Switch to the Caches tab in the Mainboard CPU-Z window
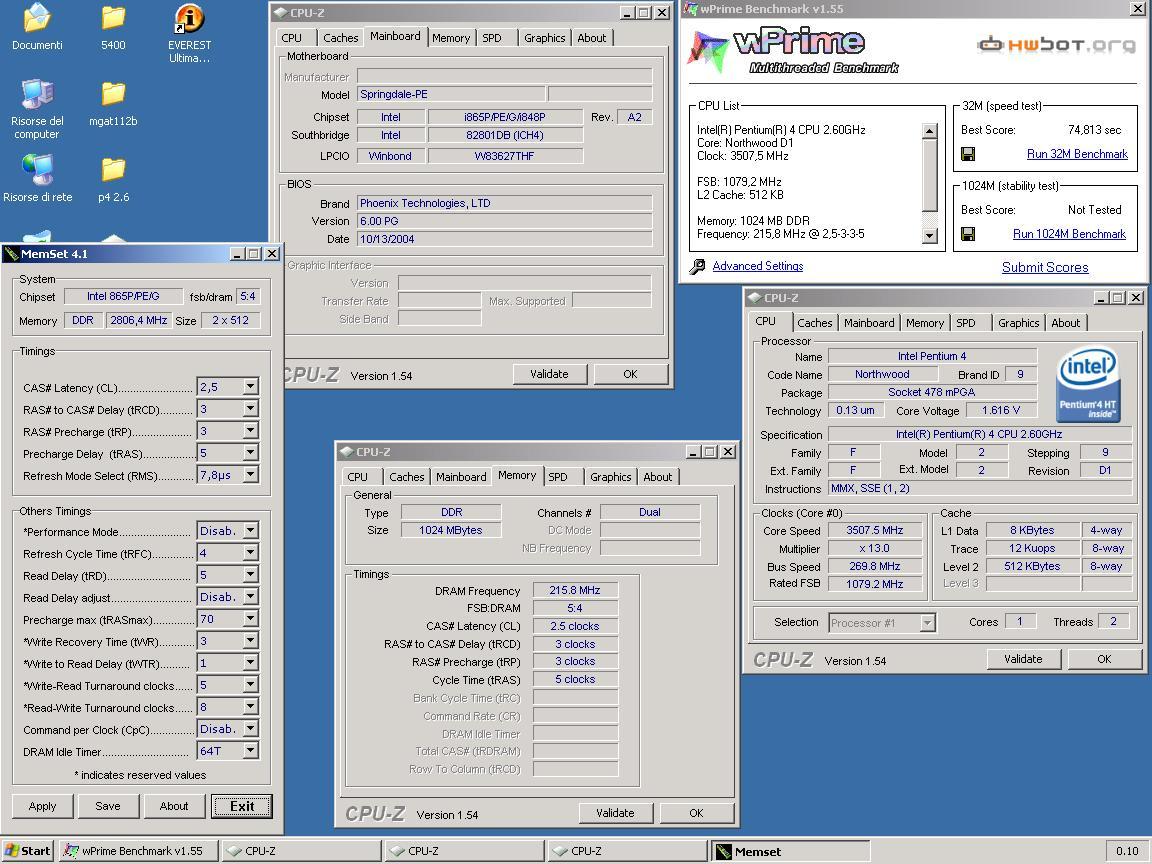Image resolution: width=1152 pixels, height=864 pixels. (341, 38)
